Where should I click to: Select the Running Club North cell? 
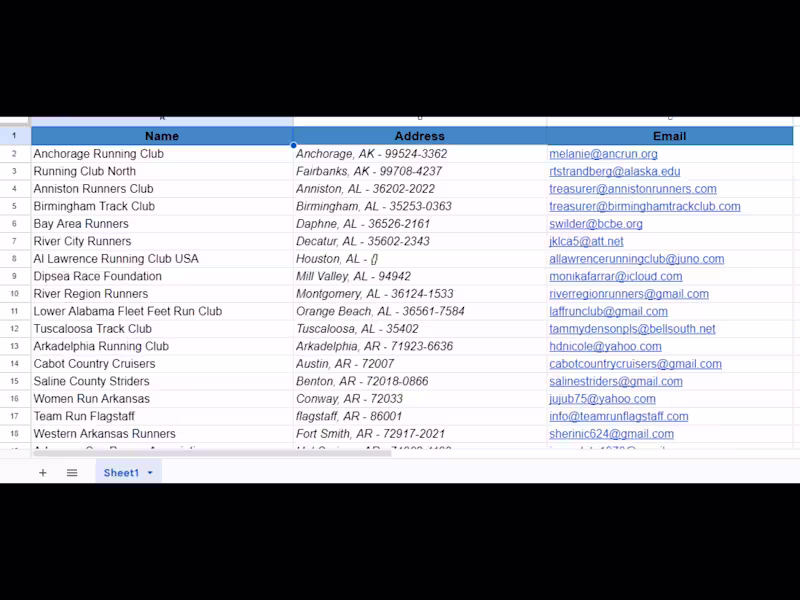162,171
